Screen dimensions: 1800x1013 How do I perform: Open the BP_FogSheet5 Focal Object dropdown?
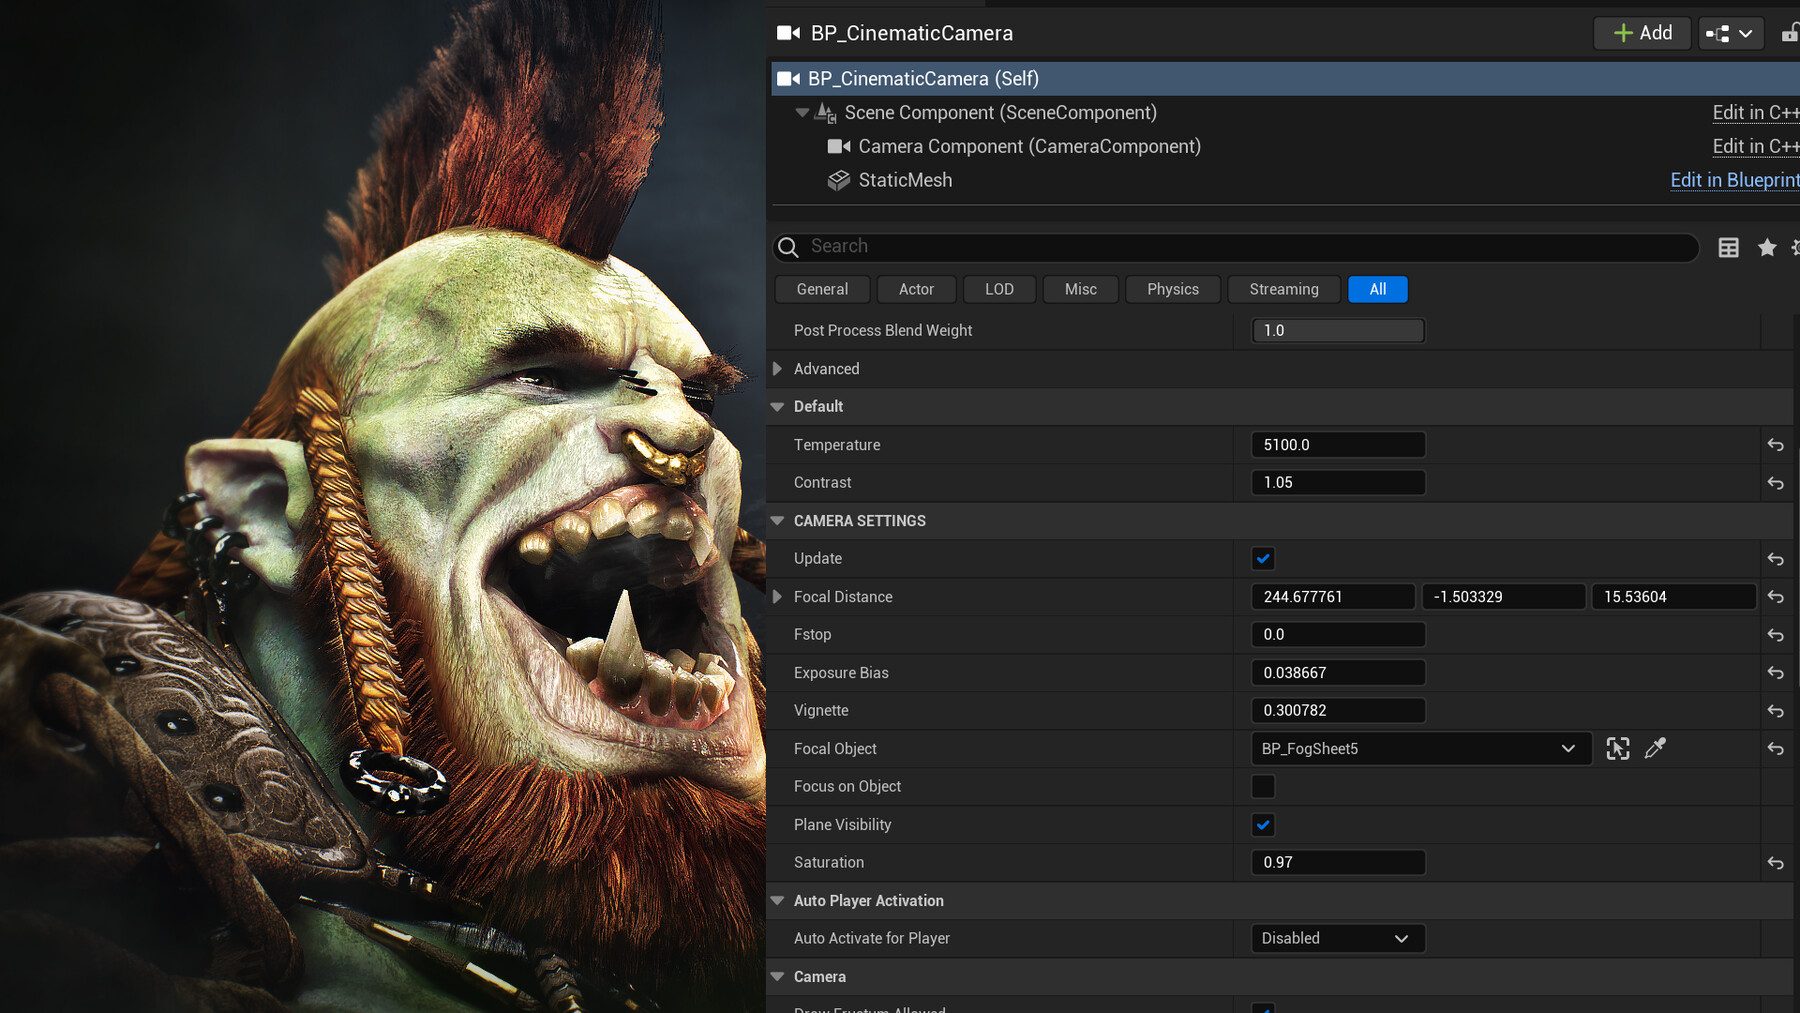[1420, 748]
